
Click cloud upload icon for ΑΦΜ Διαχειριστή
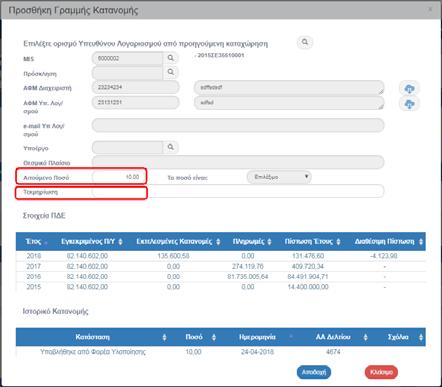click(409, 89)
